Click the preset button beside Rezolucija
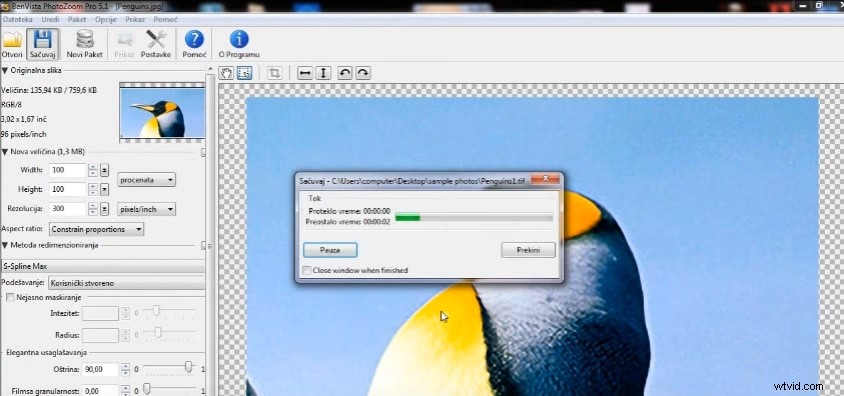Screen dimensions: 844x396 tap(105, 209)
